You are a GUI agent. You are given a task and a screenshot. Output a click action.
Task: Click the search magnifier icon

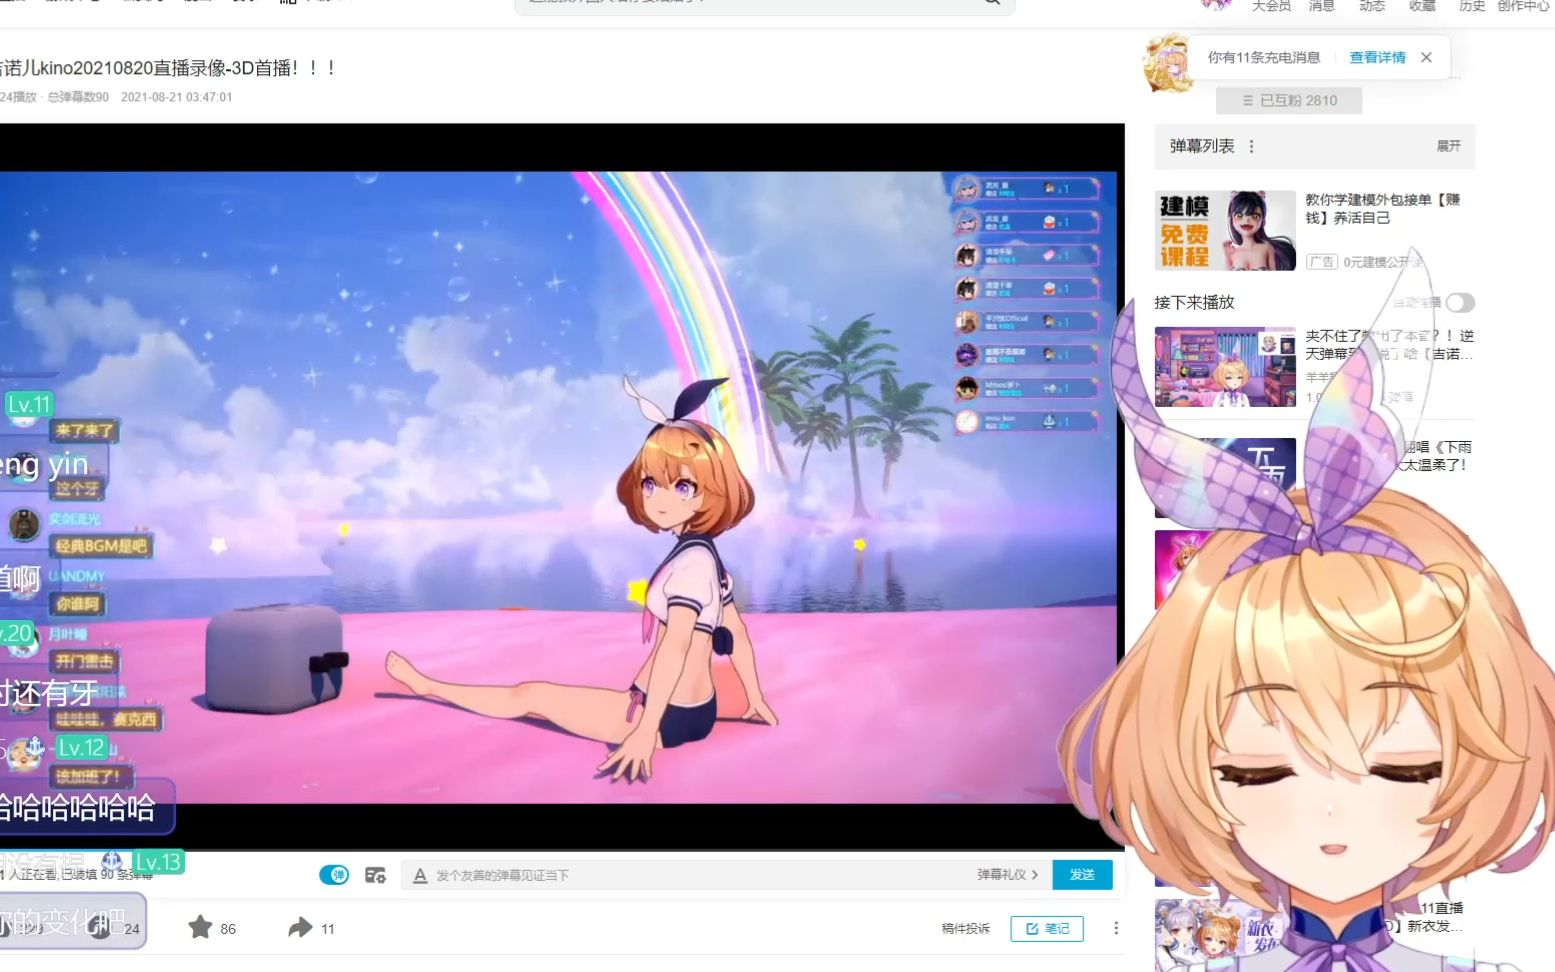tap(991, 3)
